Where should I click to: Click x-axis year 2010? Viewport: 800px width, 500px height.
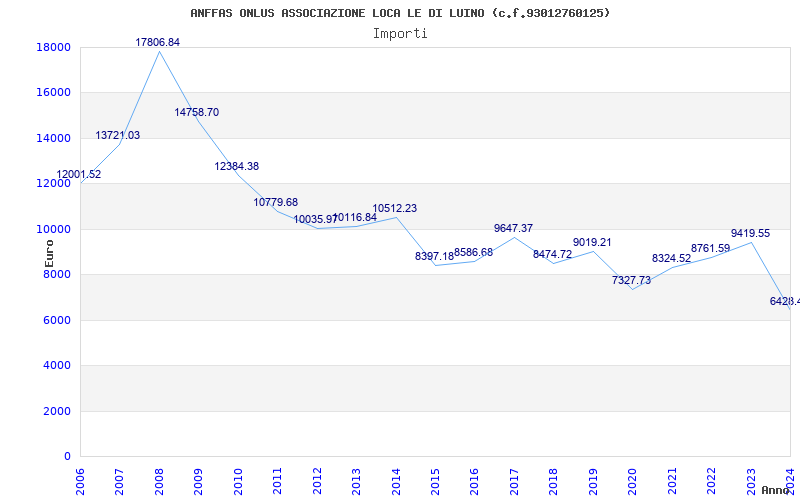coord(238,482)
